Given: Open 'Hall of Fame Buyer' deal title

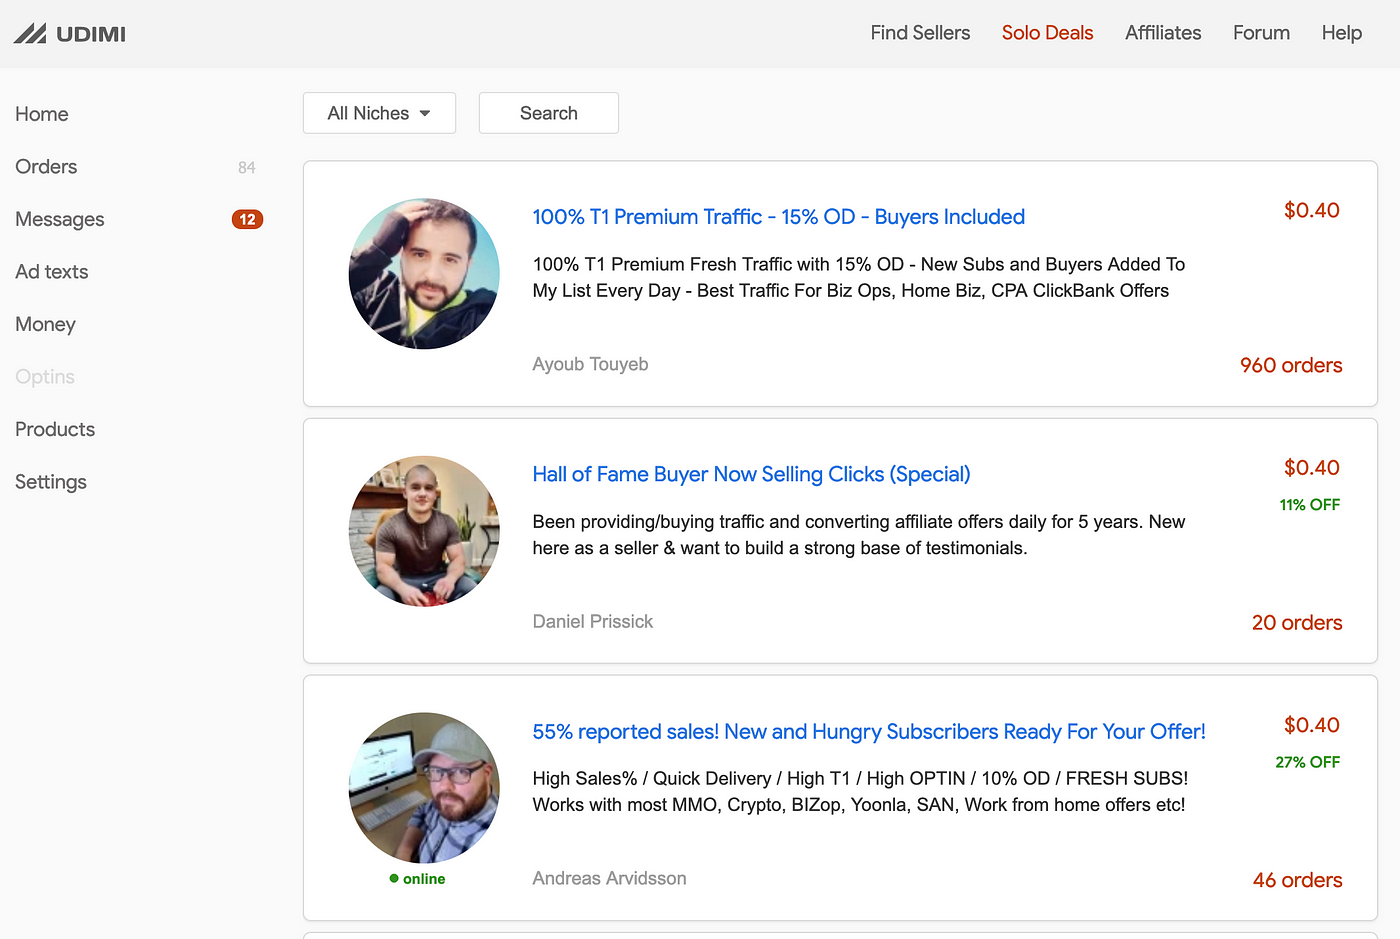Looking at the screenshot, I should click(751, 474).
